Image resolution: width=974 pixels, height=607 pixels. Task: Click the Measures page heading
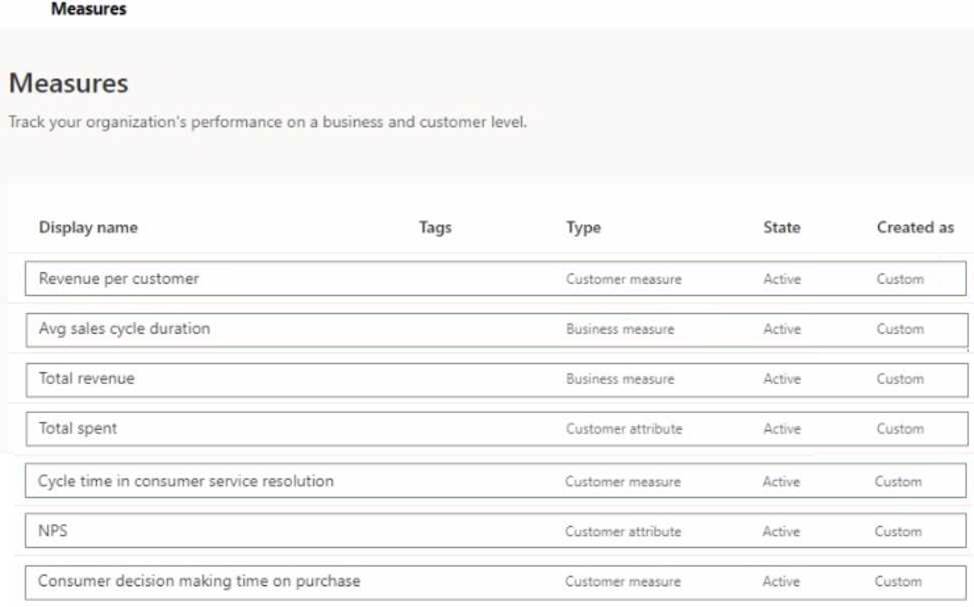tap(68, 83)
